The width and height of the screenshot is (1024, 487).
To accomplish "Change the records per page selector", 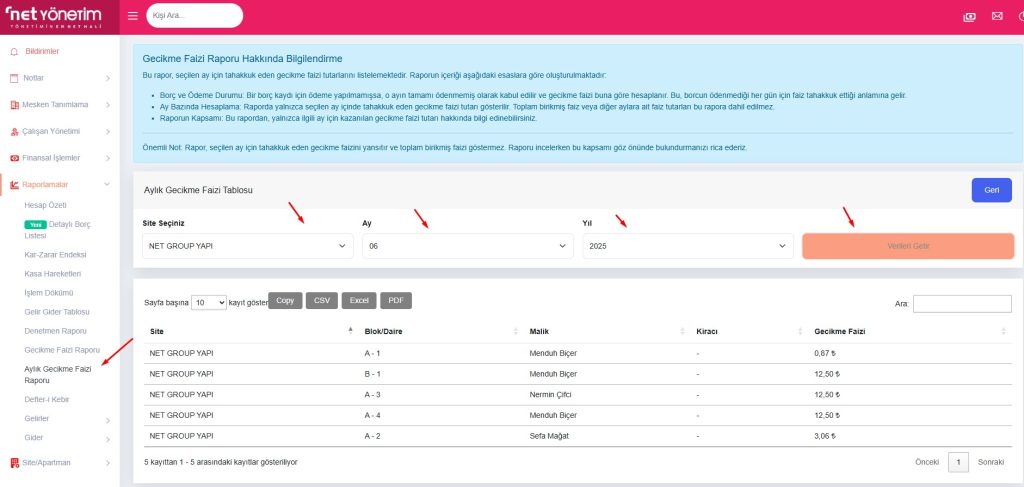I will click(x=210, y=301).
